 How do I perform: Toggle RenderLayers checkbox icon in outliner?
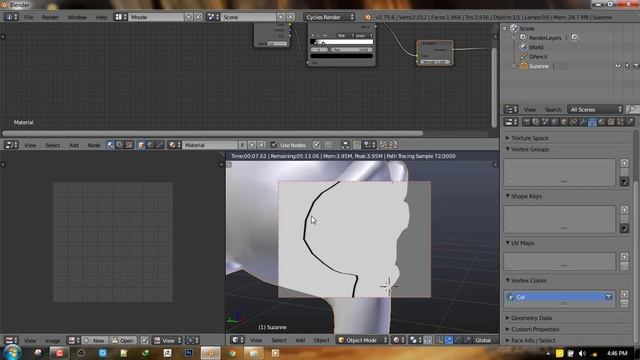(x=574, y=38)
